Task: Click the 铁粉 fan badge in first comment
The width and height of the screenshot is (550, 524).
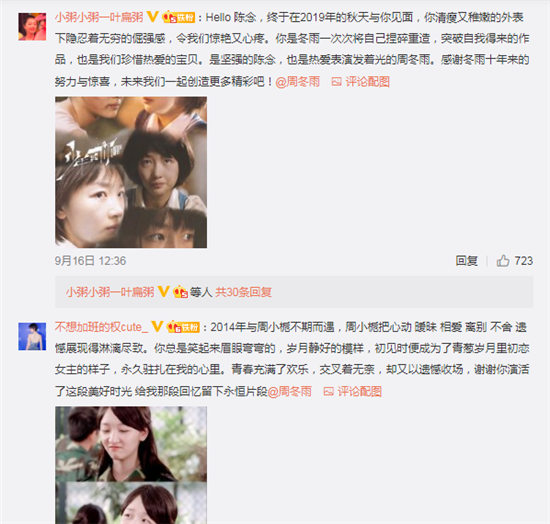Action: pos(179,17)
